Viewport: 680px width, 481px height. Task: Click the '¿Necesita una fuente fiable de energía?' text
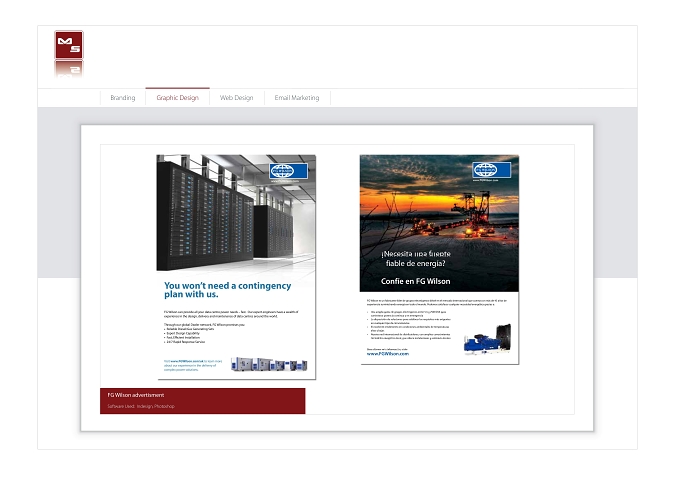[415, 258]
